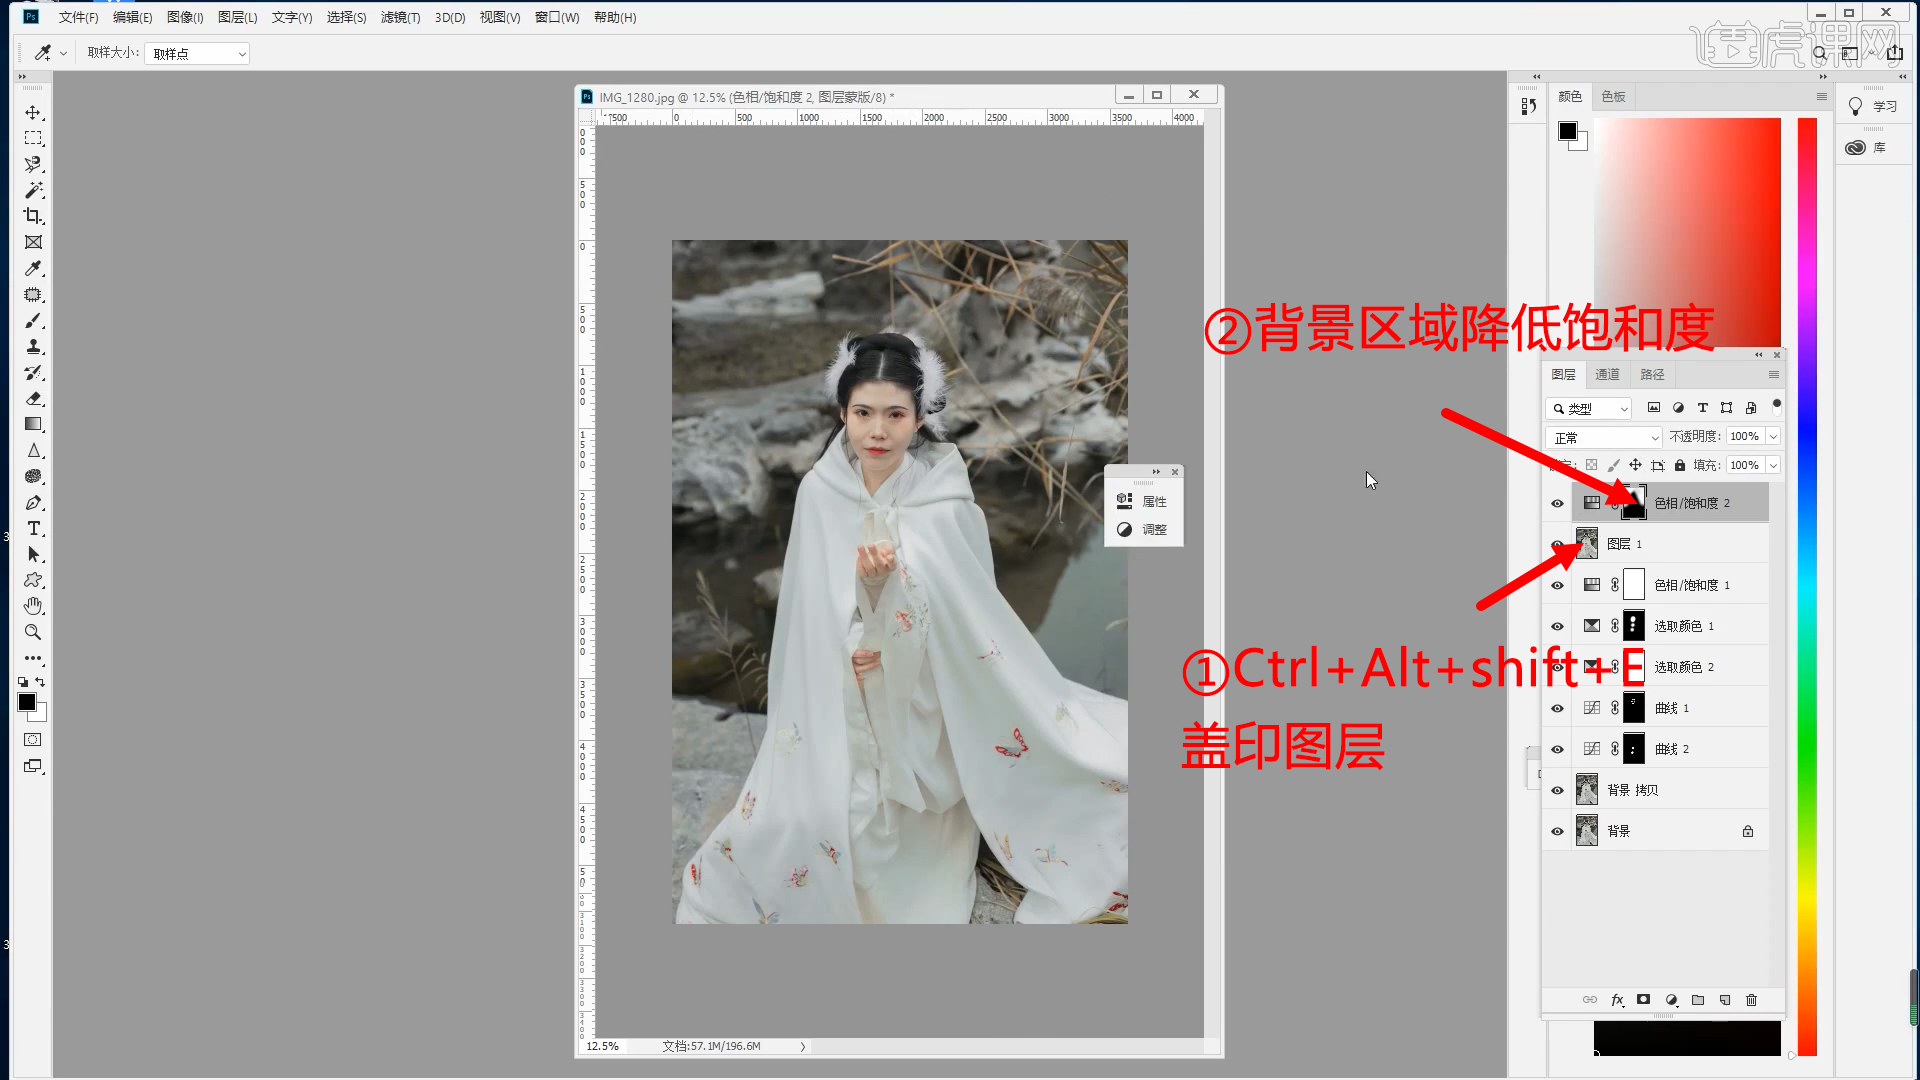Open the blend mode 正常 dropdown
The image size is (1920, 1080).
[1605, 437]
